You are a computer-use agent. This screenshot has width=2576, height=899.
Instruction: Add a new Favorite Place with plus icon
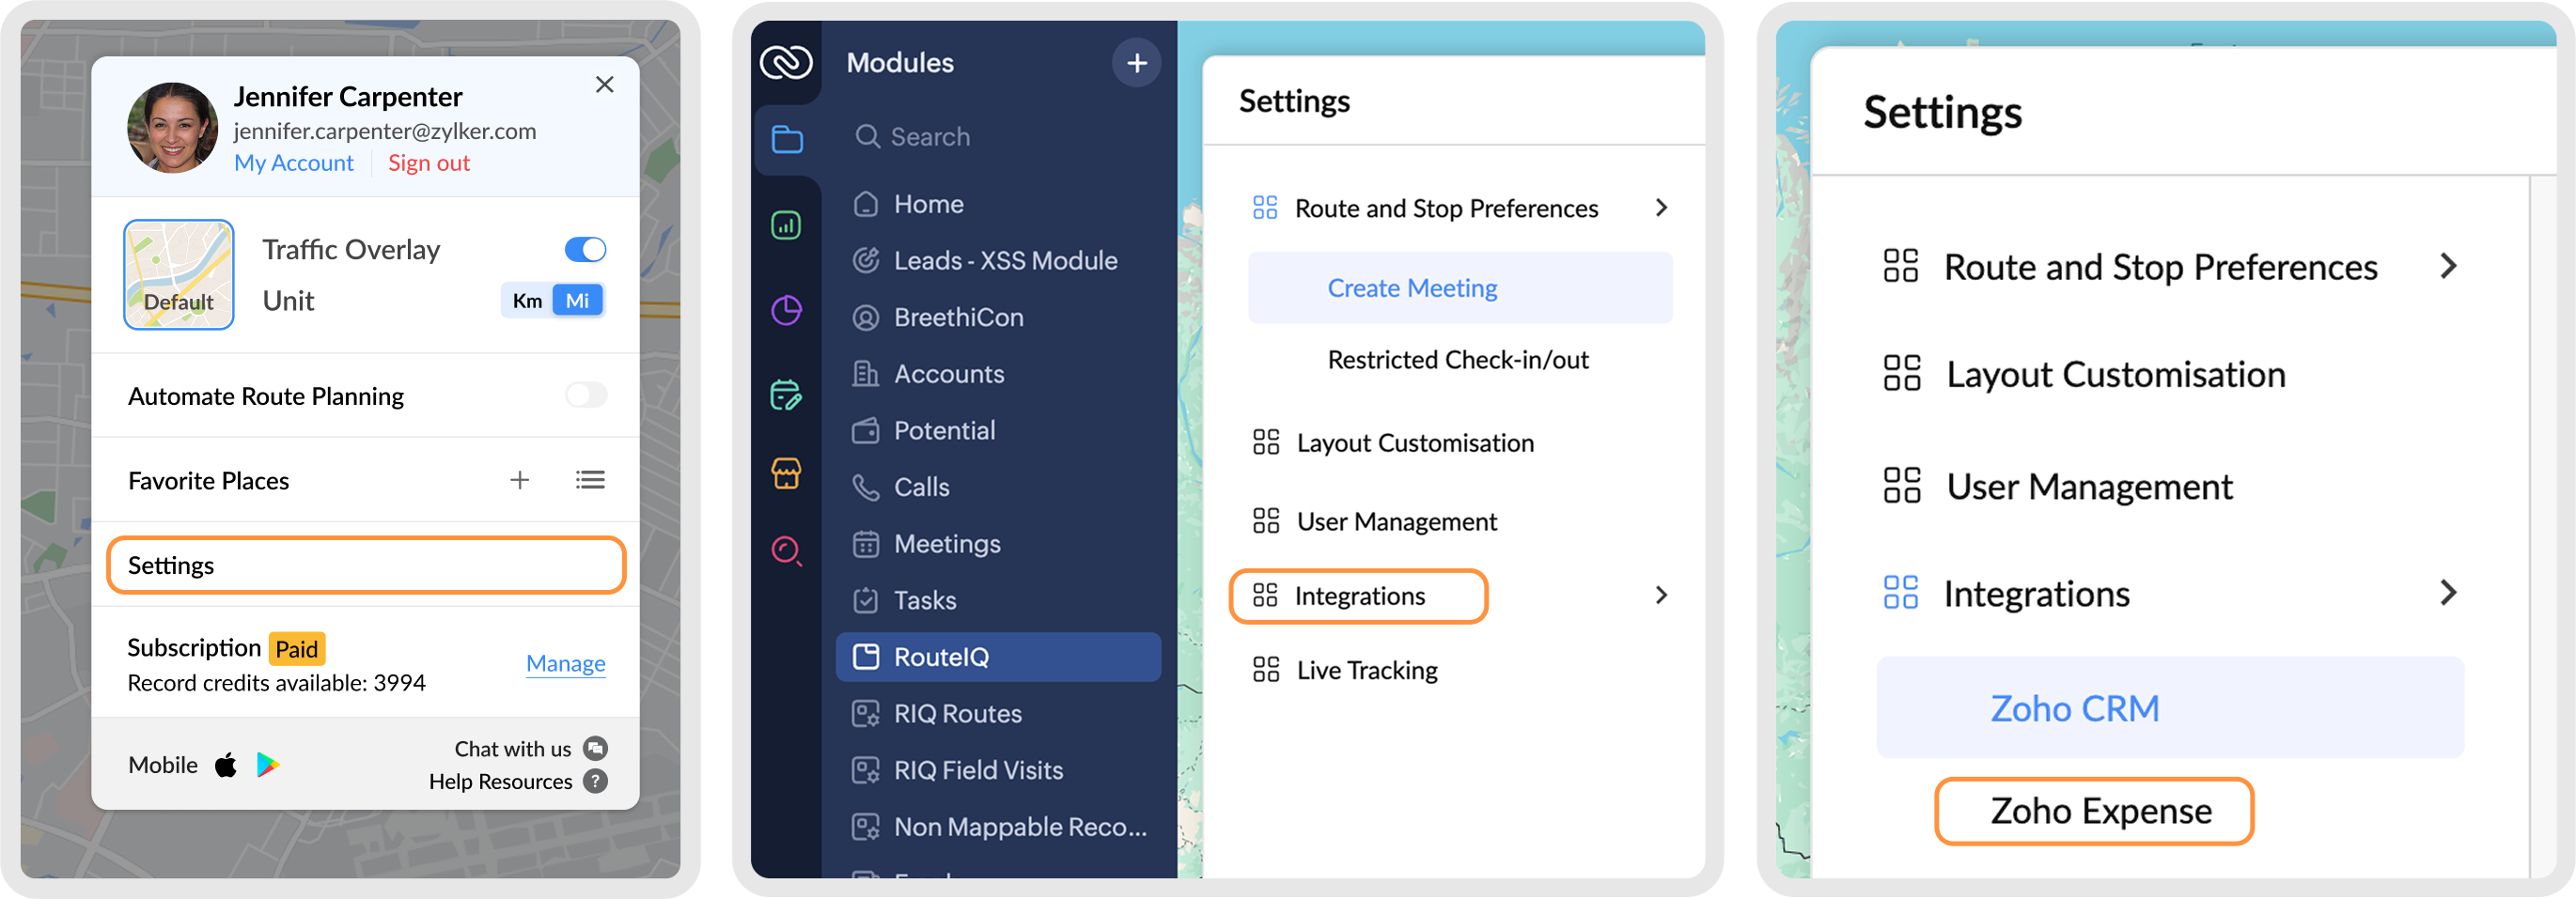[x=519, y=481]
